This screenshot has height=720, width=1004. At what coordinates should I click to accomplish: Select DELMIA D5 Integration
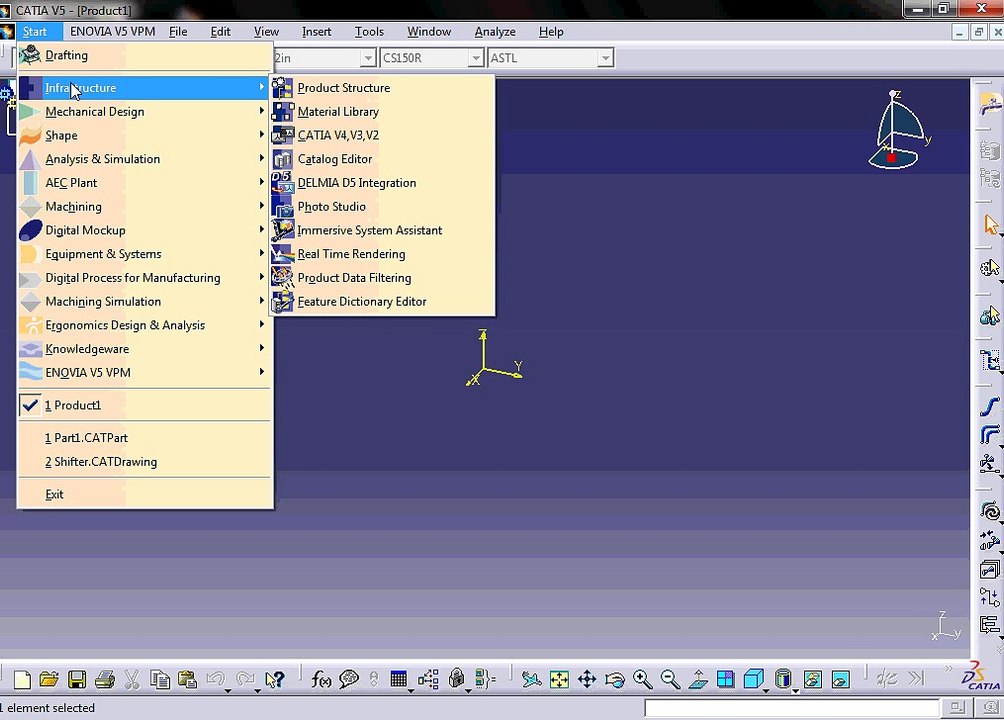pyautogui.click(x=382, y=183)
